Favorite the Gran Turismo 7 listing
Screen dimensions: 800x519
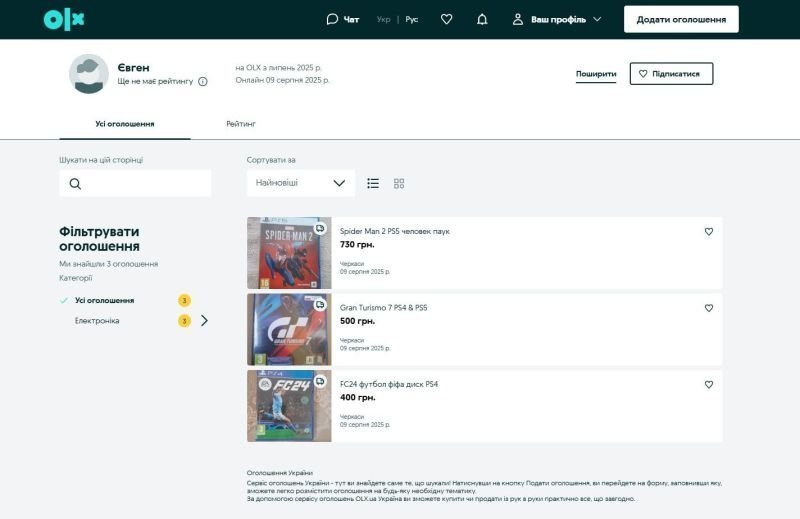coord(709,308)
